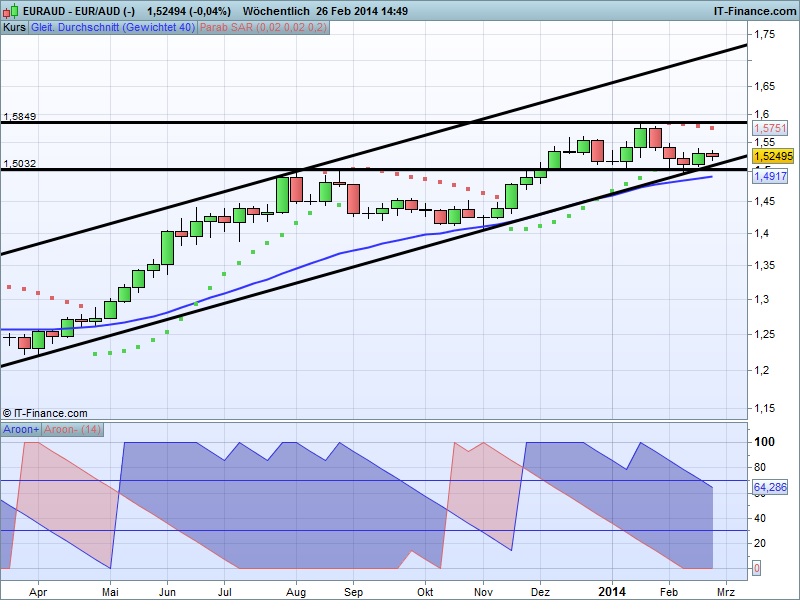The image size is (800, 614).
Task: Click the latest weekly candle
Action: (x=713, y=155)
